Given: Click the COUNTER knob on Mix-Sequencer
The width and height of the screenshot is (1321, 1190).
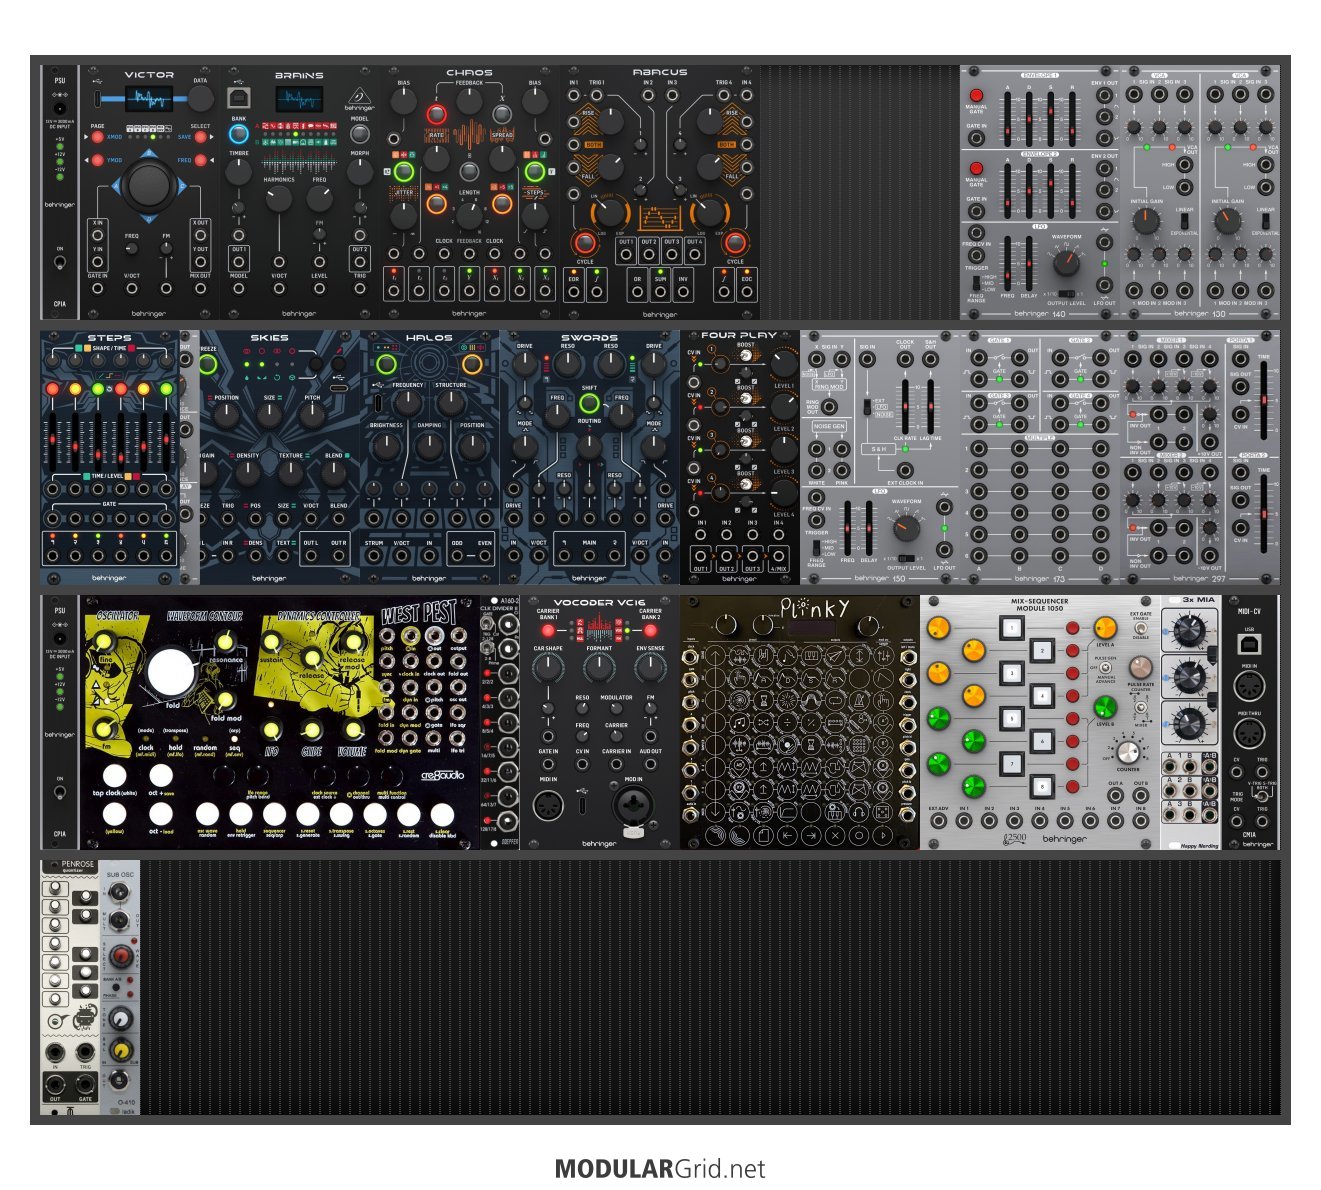Looking at the screenshot, I should [1128, 752].
